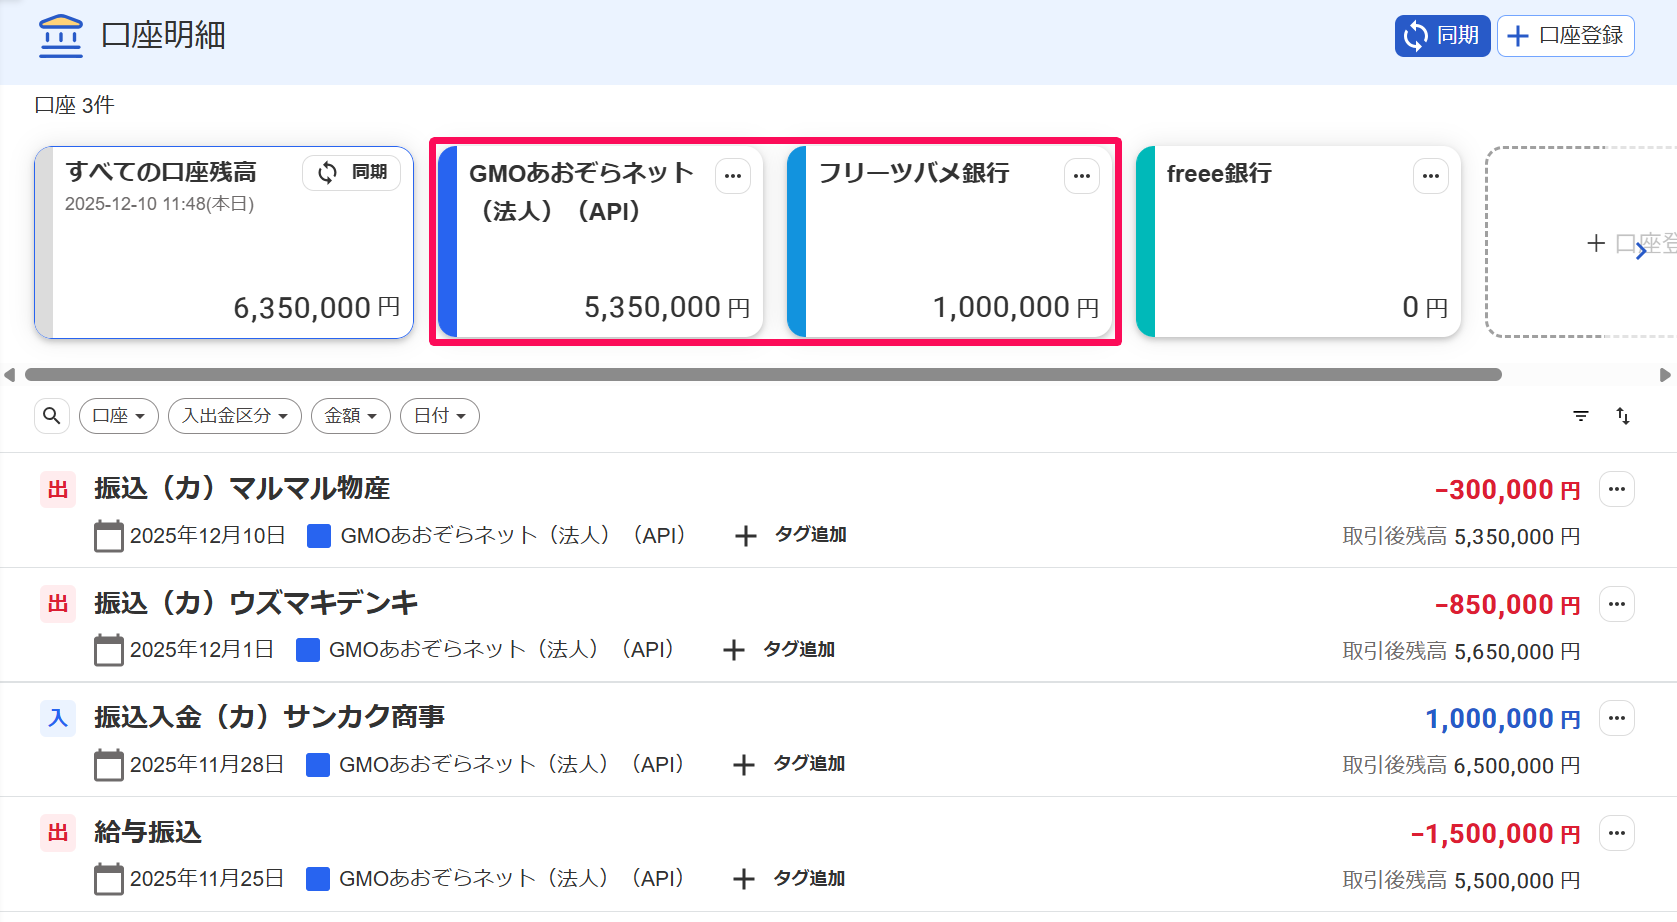
Task: Click the calendar icon beside 2025年11月28日
Action: 108,765
